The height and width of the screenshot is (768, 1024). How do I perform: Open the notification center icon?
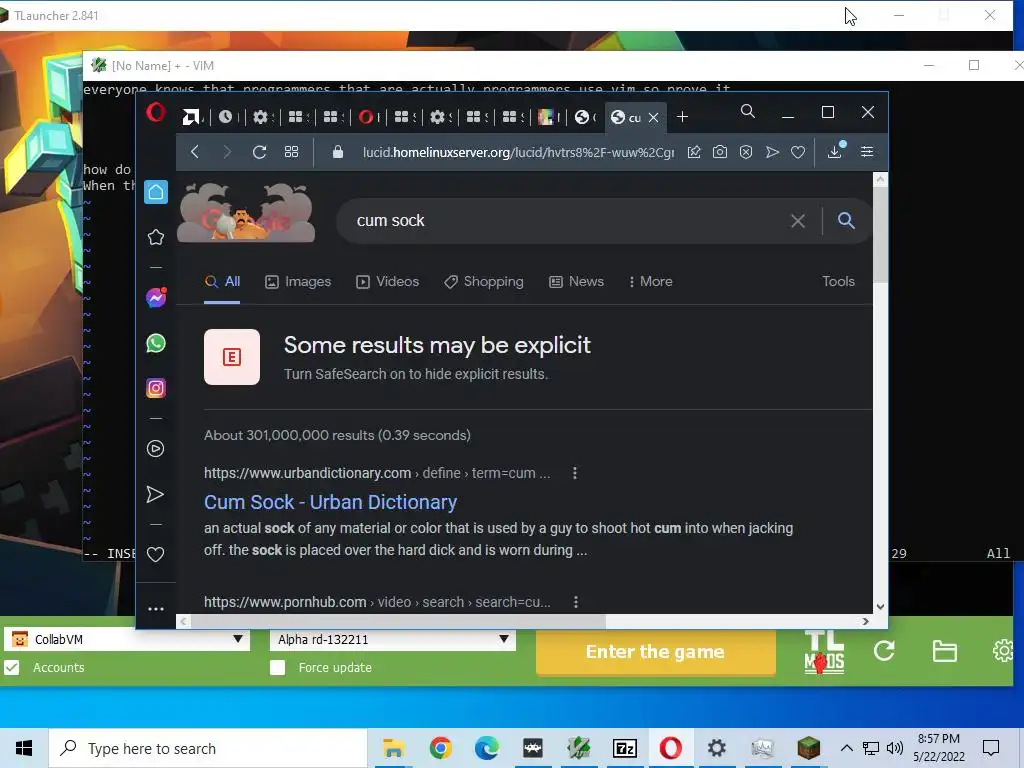click(x=991, y=748)
